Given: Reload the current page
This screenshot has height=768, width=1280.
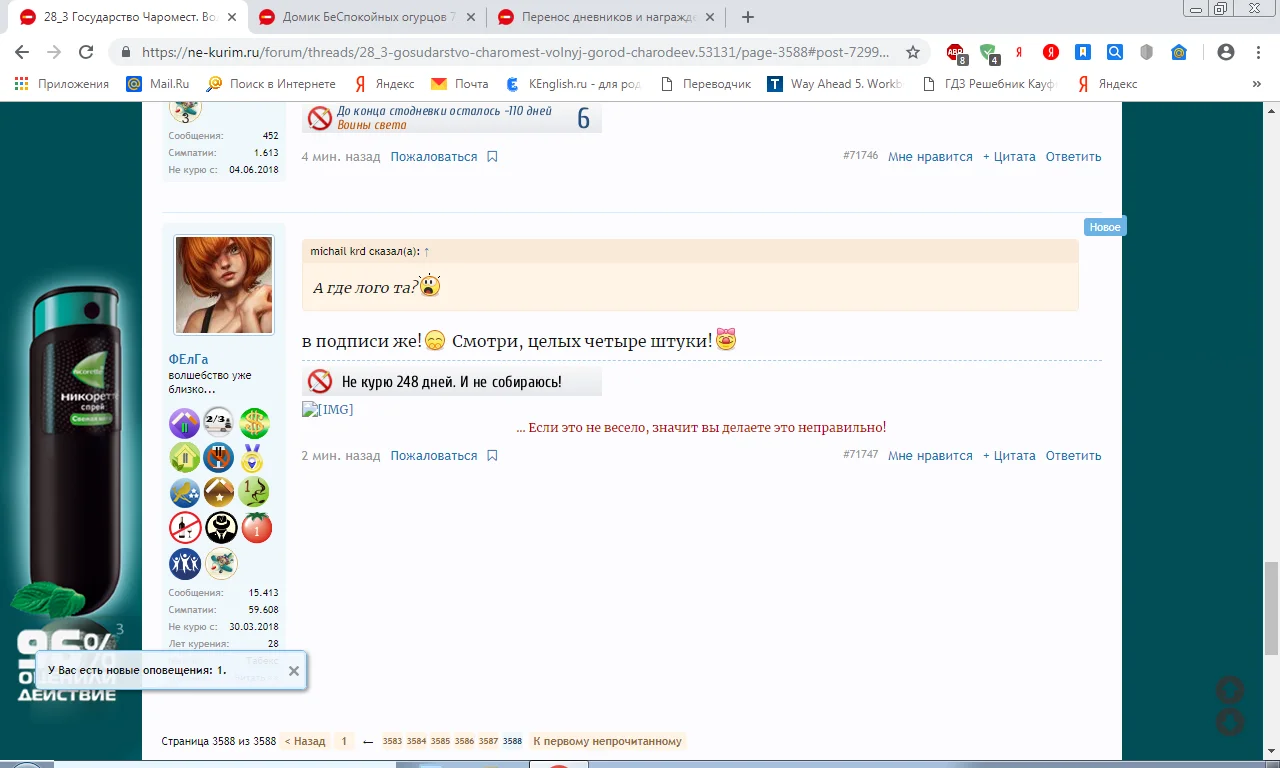Looking at the screenshot, I should click(86, 53).
